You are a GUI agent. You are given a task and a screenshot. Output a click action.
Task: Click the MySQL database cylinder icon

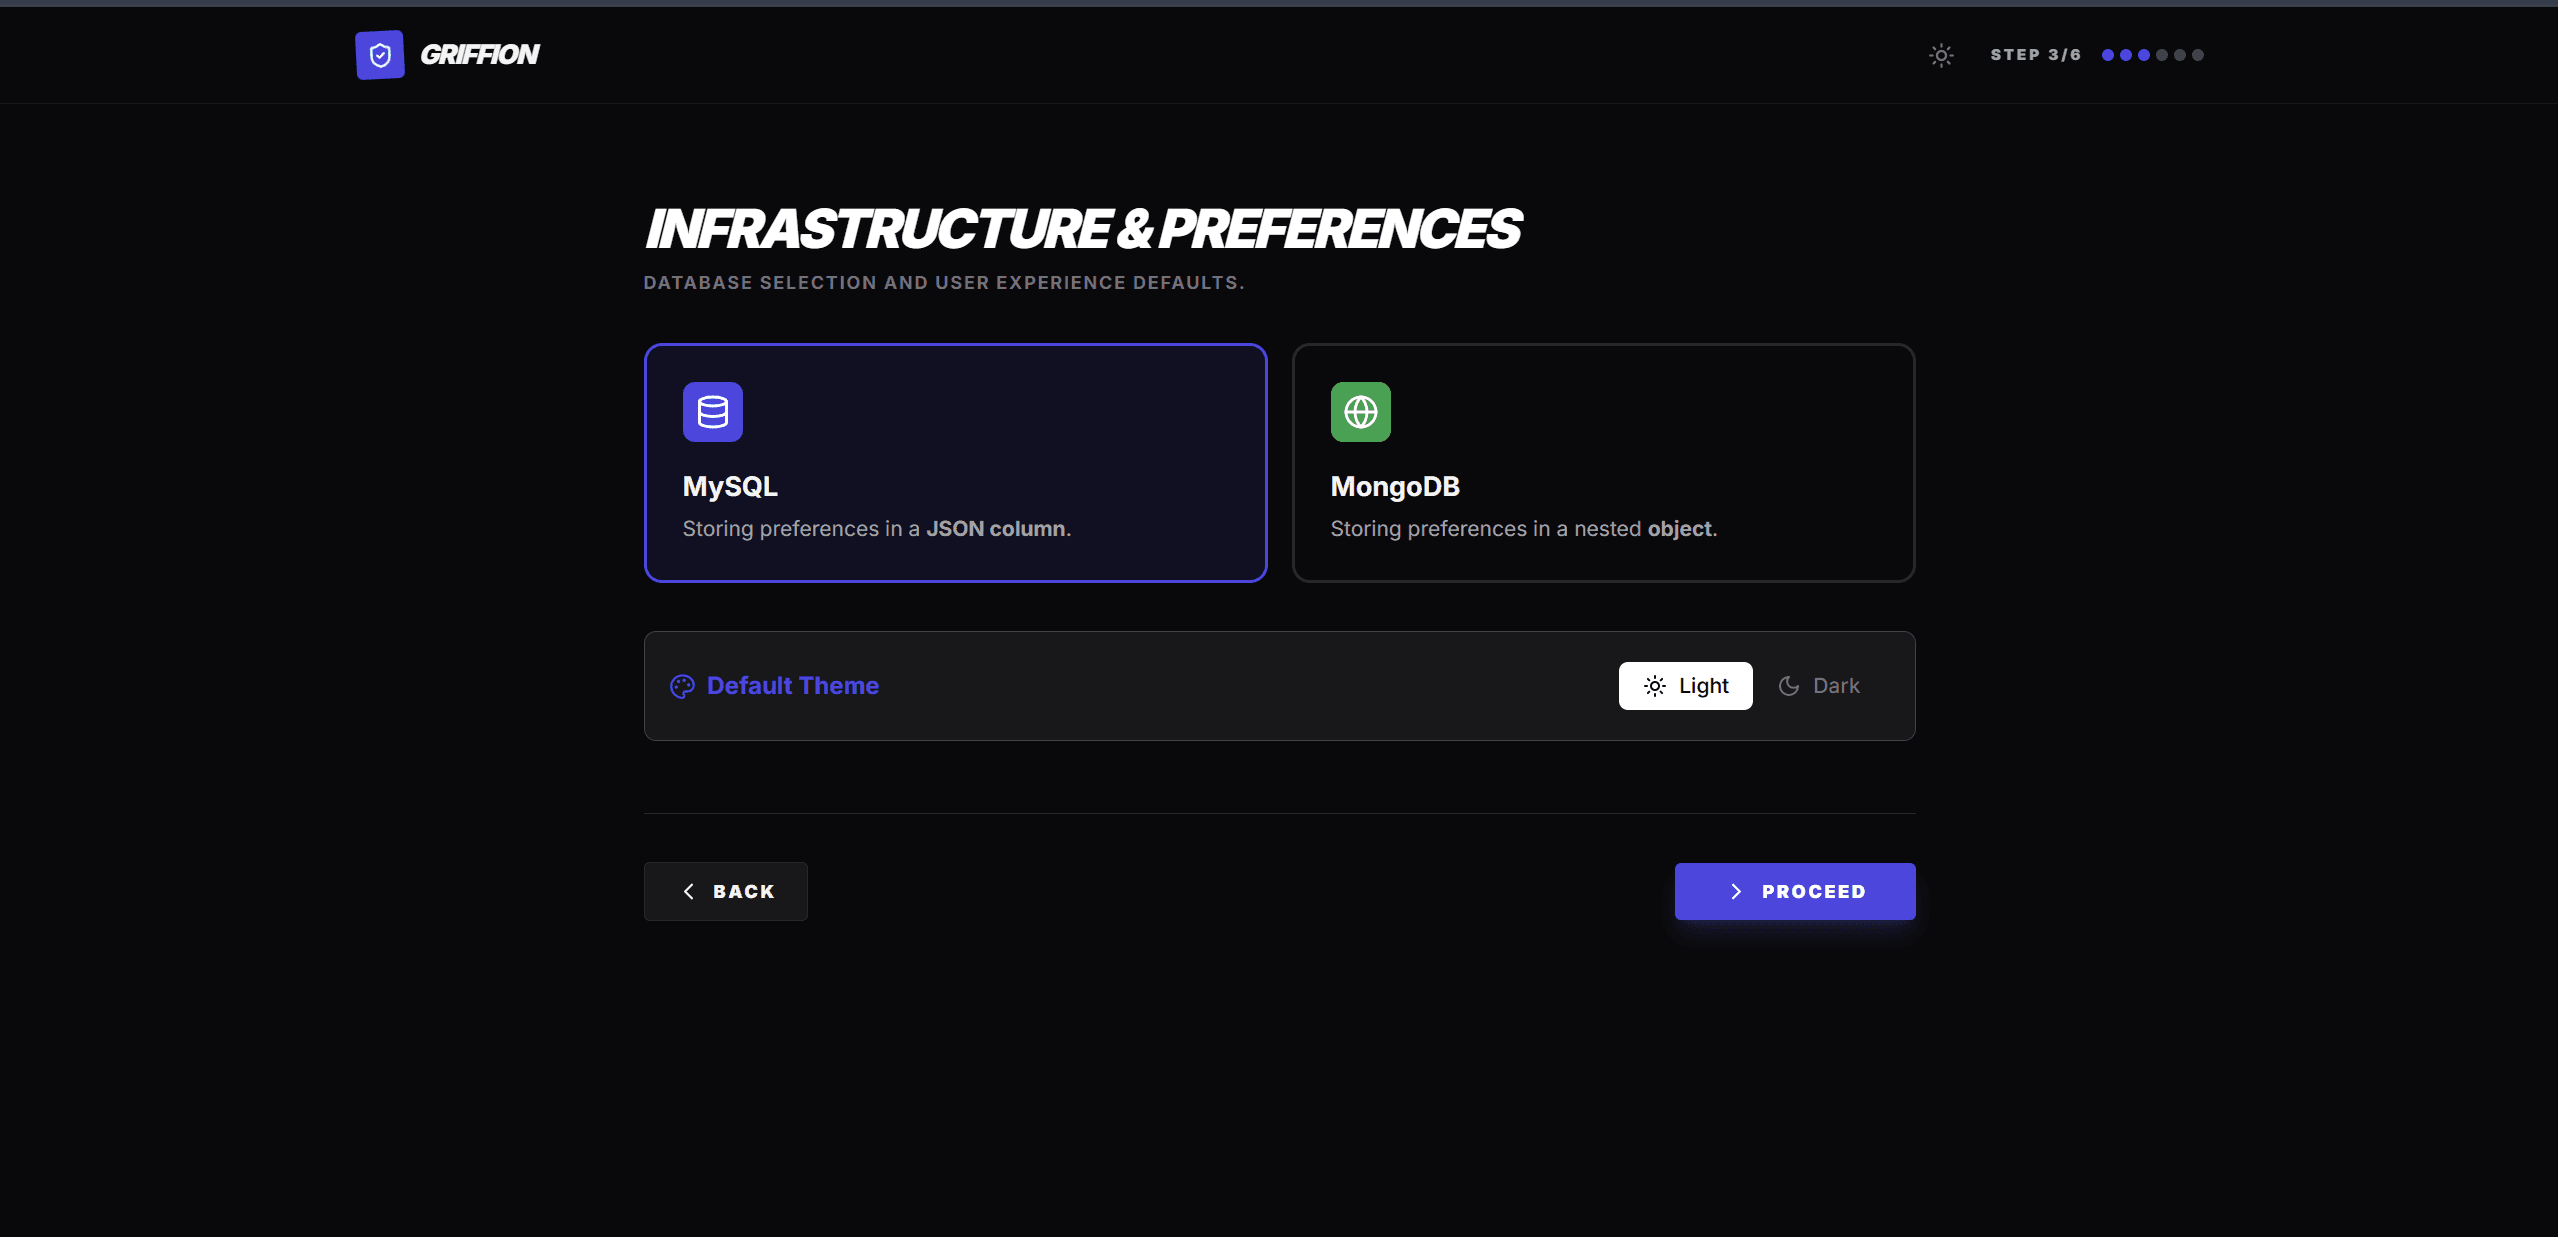point(713,412)
